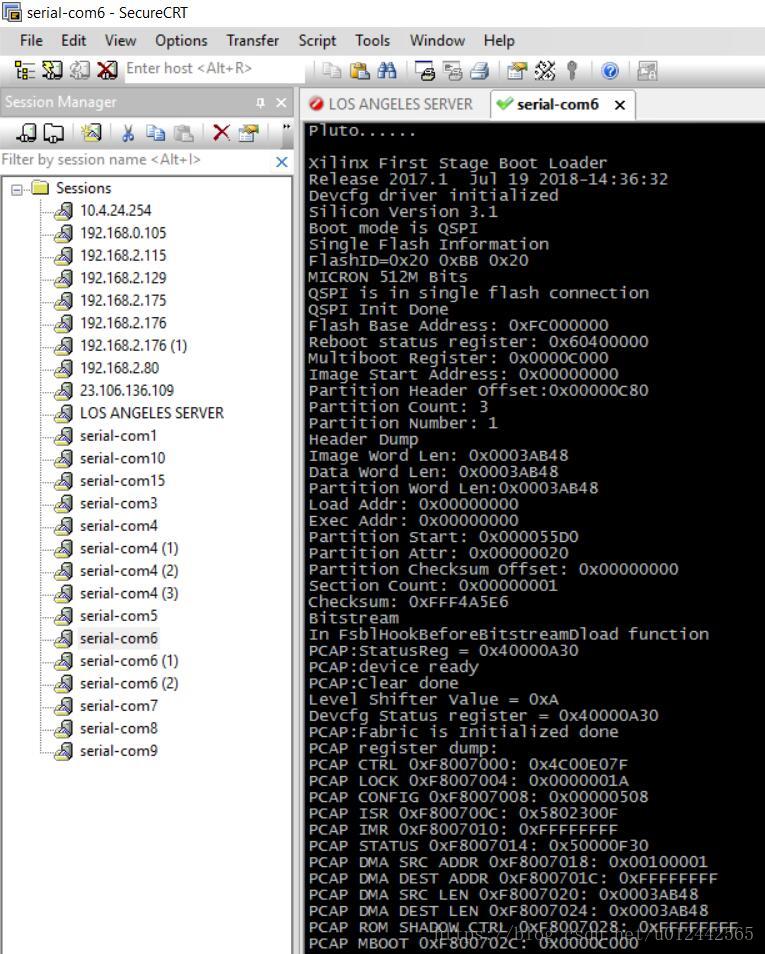This screenshot has height=954, width=765.
Task: Select session 23.106.136.109
Action: click(127, 391)
